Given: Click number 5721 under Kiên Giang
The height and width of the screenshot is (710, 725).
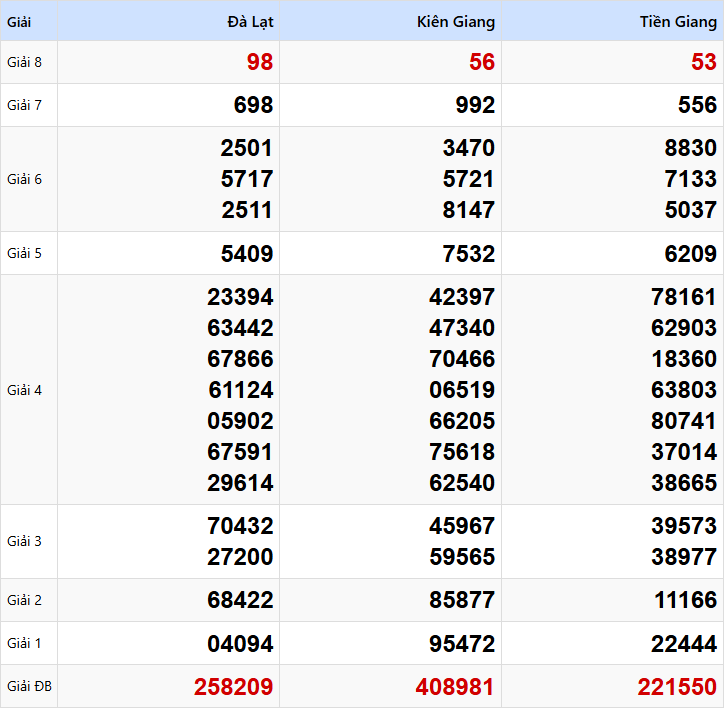Looking at the screenshot, I should coord(468,179).
